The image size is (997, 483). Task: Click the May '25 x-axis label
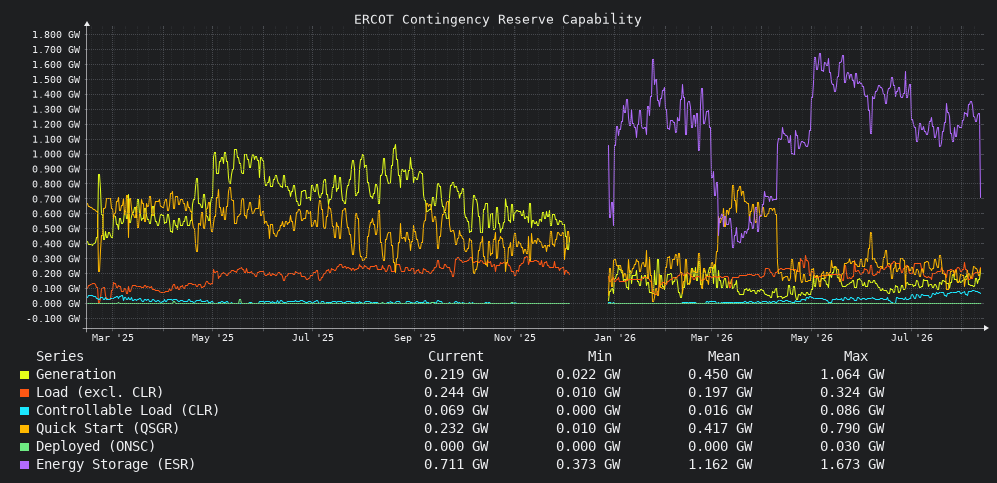point(213,338)
